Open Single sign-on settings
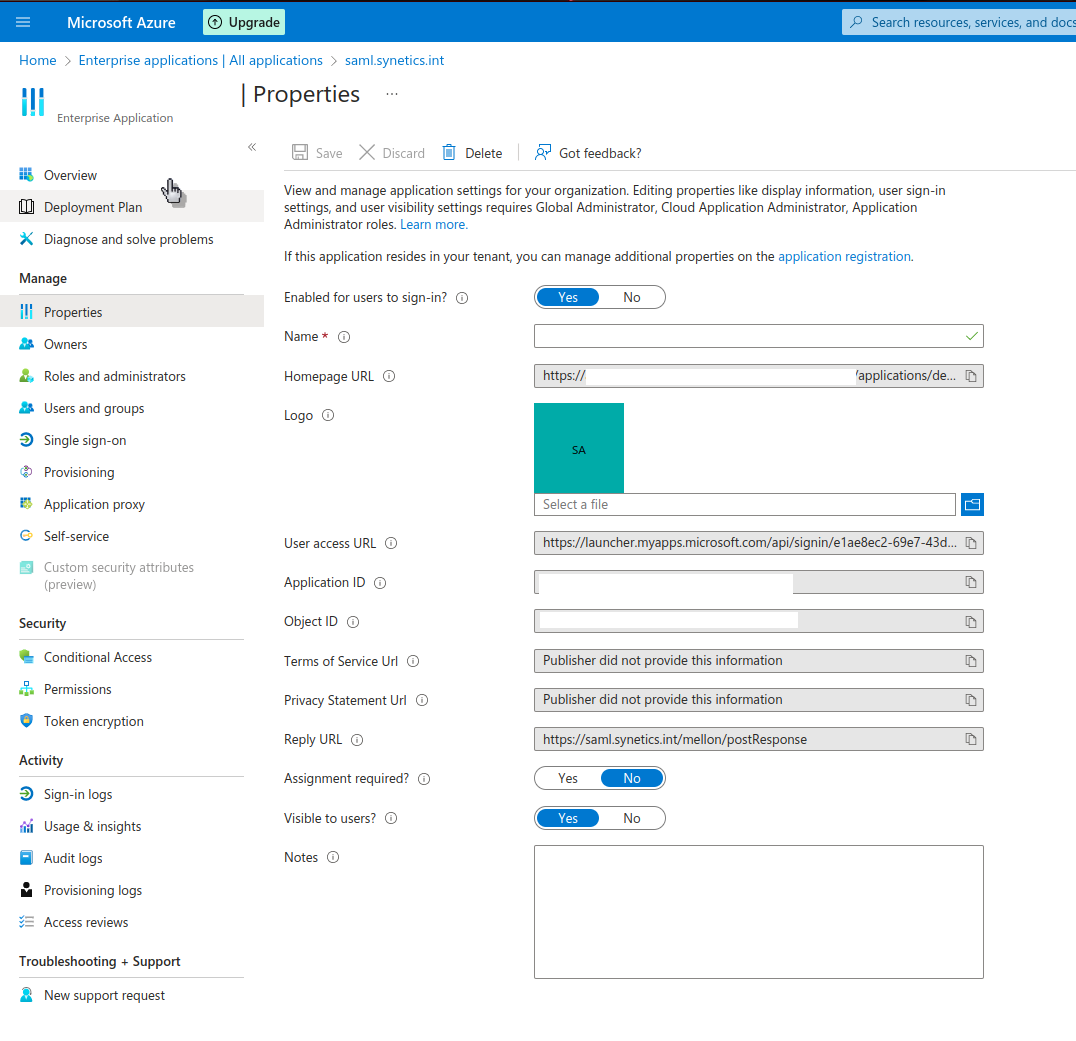 click(x=132, y=441)
